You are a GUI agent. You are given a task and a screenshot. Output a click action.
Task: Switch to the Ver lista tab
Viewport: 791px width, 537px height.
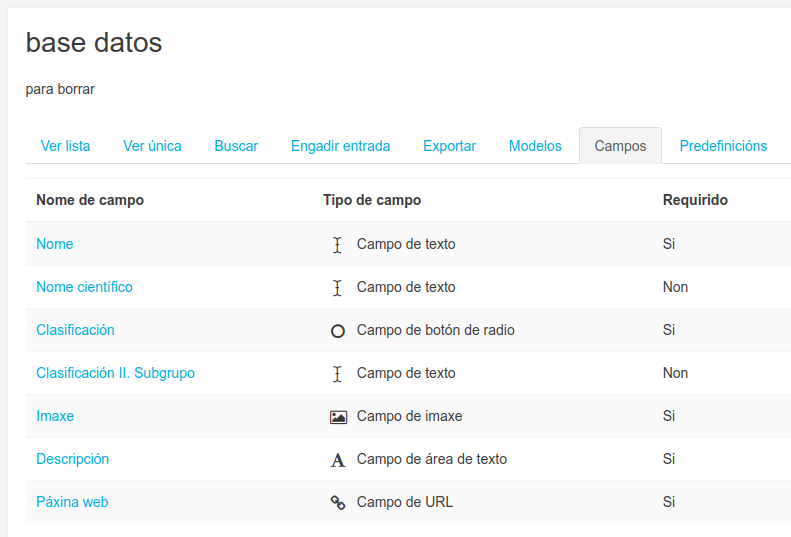pos(65,146)
